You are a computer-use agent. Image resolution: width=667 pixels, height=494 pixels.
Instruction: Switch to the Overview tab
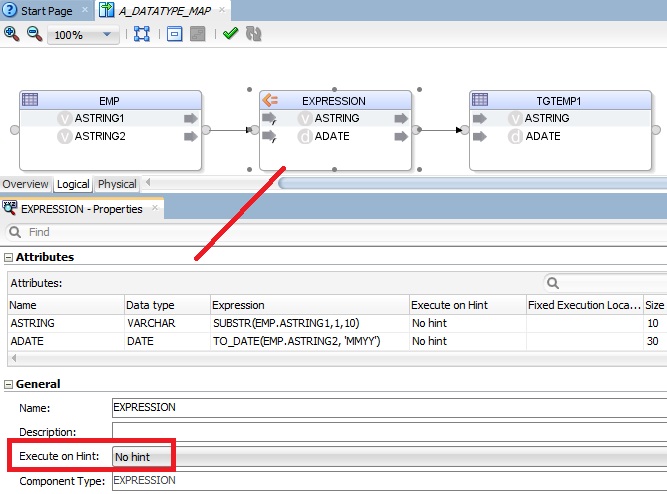pos(26,184)
